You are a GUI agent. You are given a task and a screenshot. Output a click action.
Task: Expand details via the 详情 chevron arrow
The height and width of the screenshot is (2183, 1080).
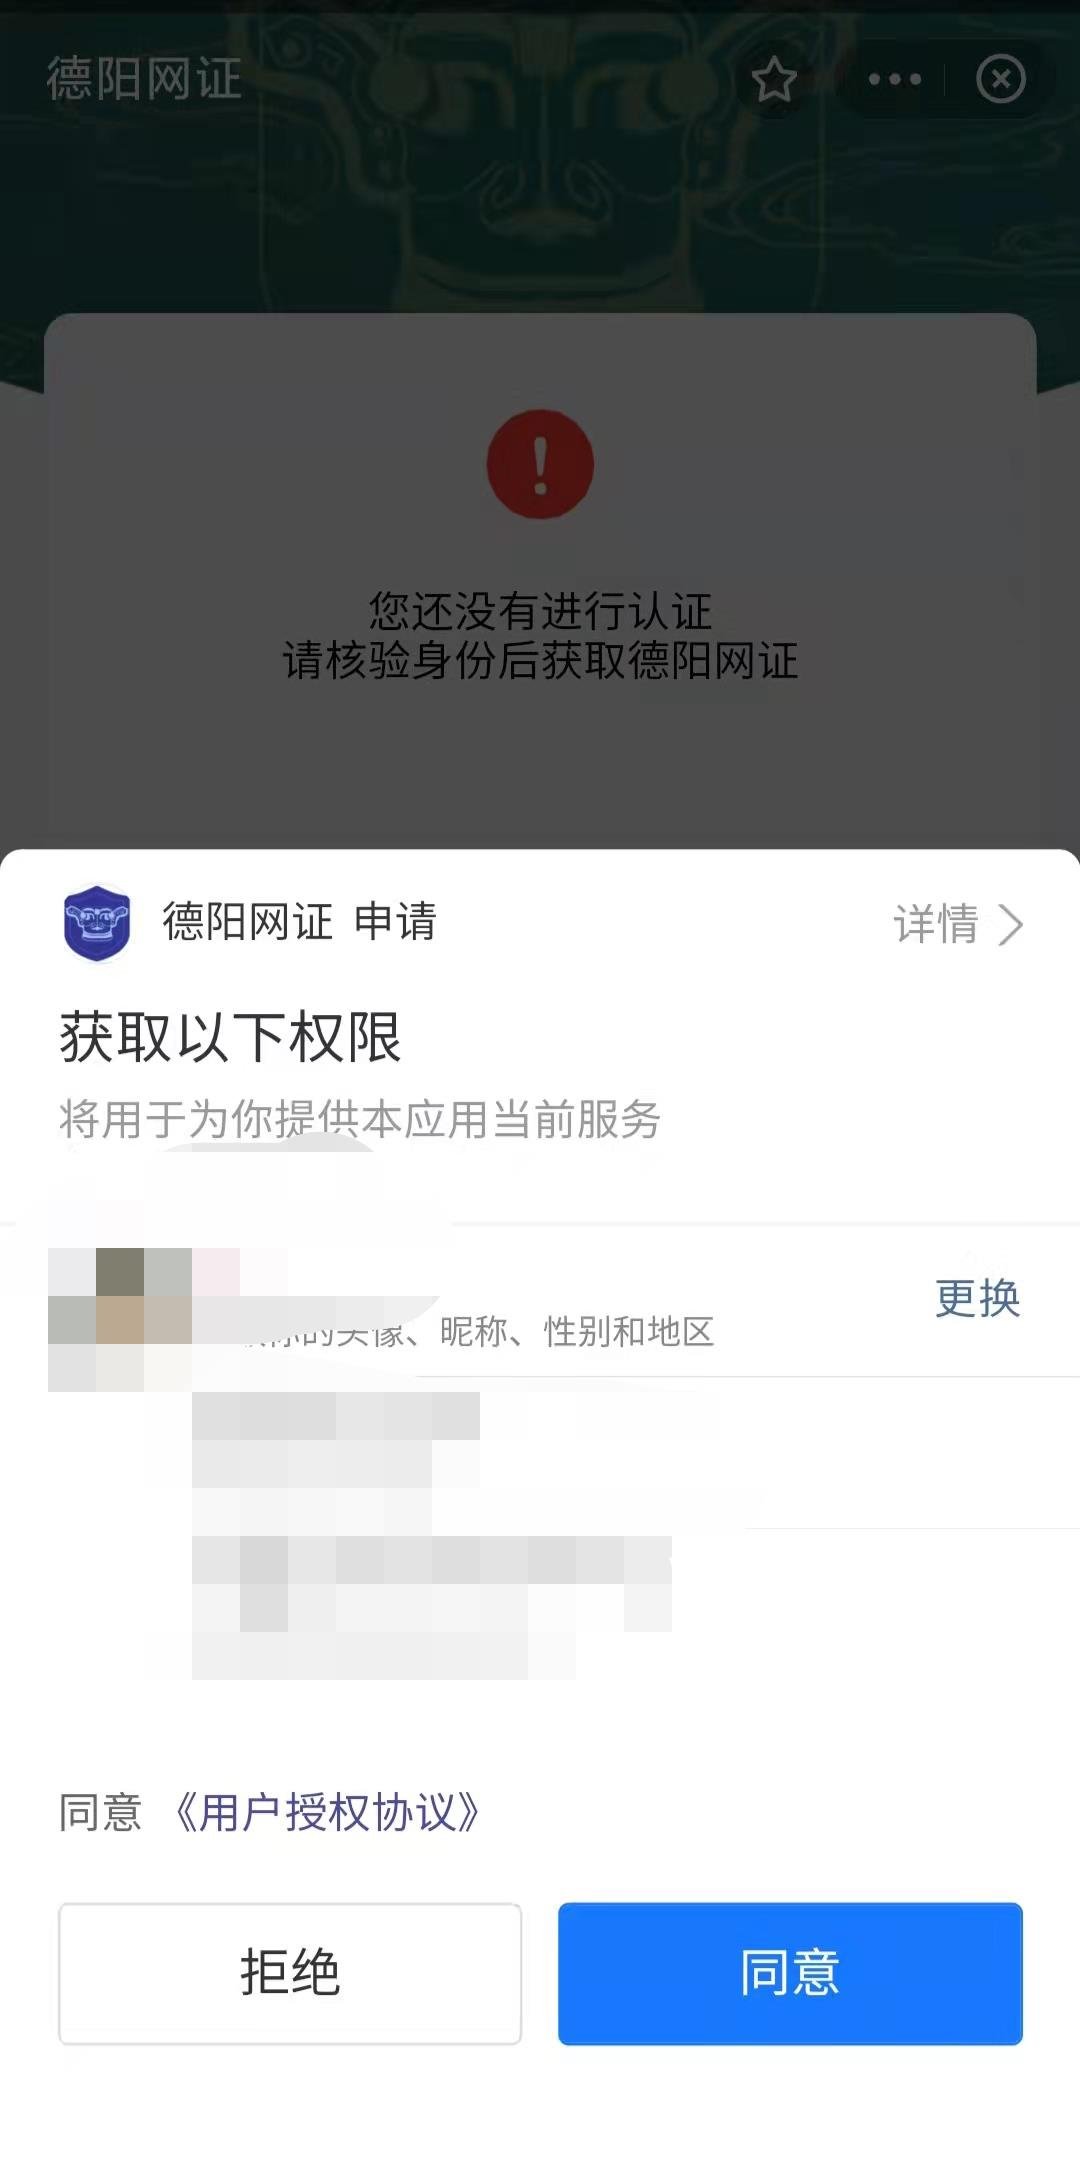pyautogui.click(x=1011, y=925)
